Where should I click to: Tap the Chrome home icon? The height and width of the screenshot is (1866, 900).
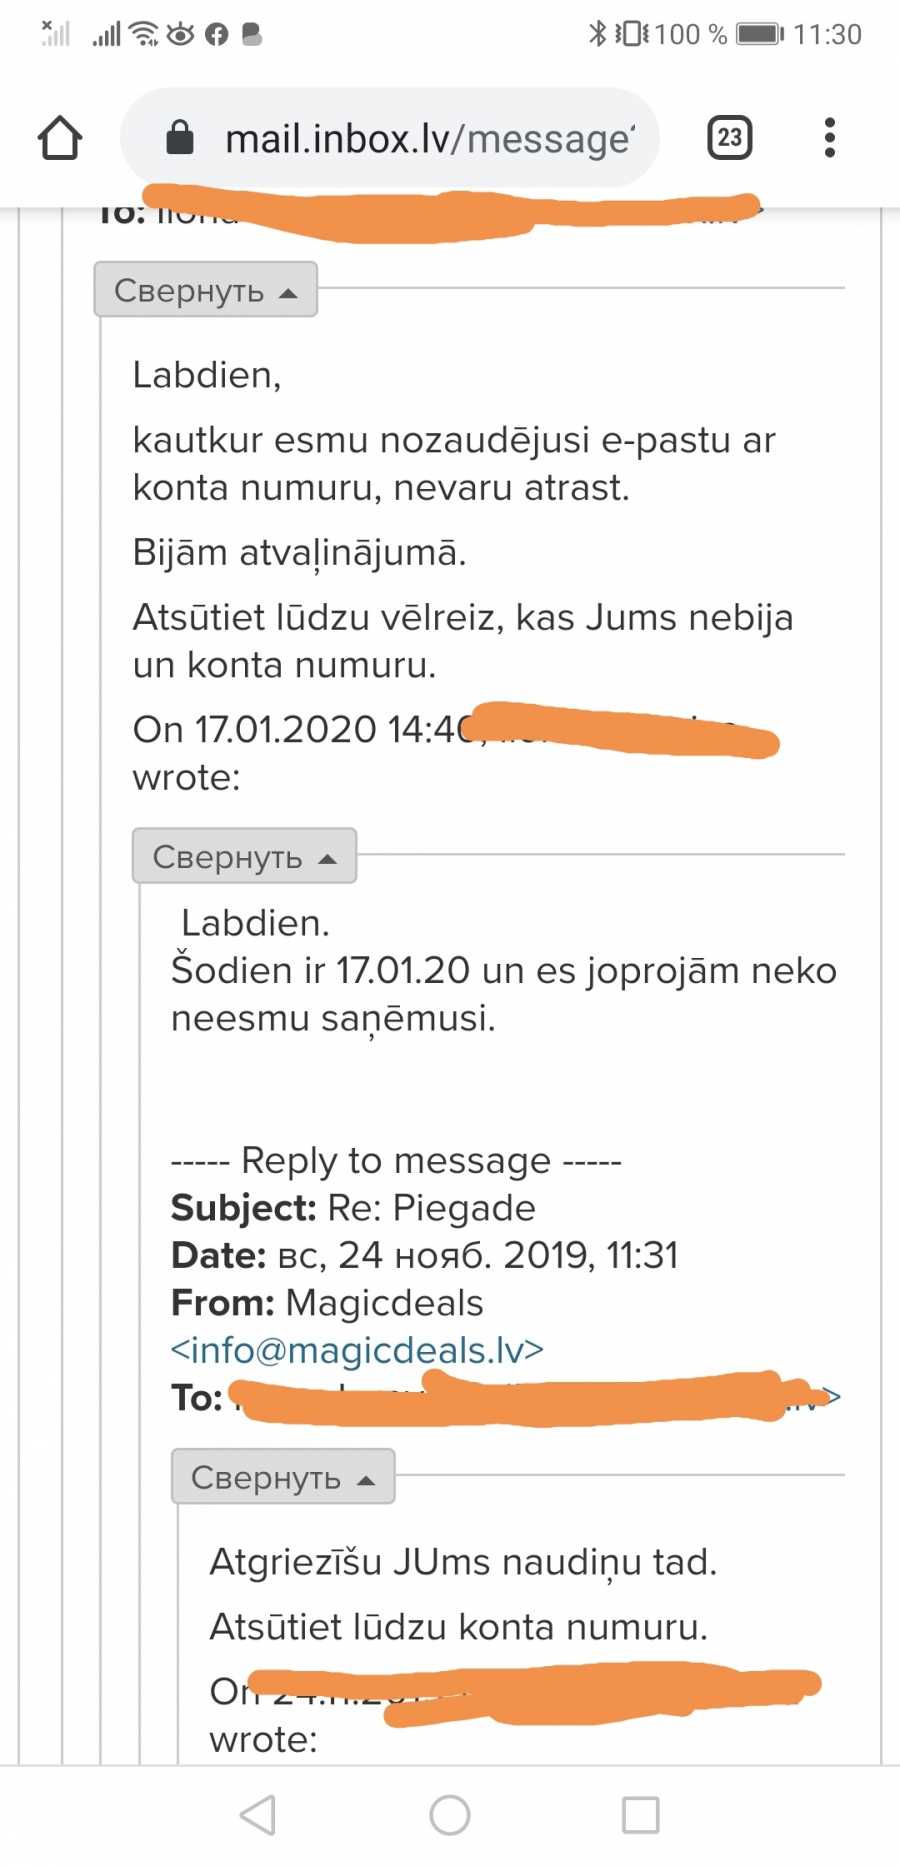click(x=60, y=138)
